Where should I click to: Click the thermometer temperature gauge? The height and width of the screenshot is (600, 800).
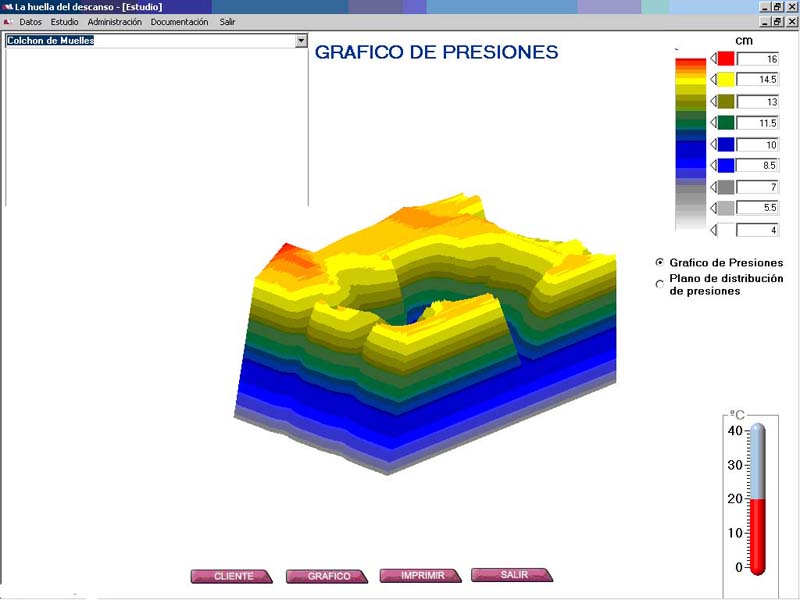[x=757, y=498]
